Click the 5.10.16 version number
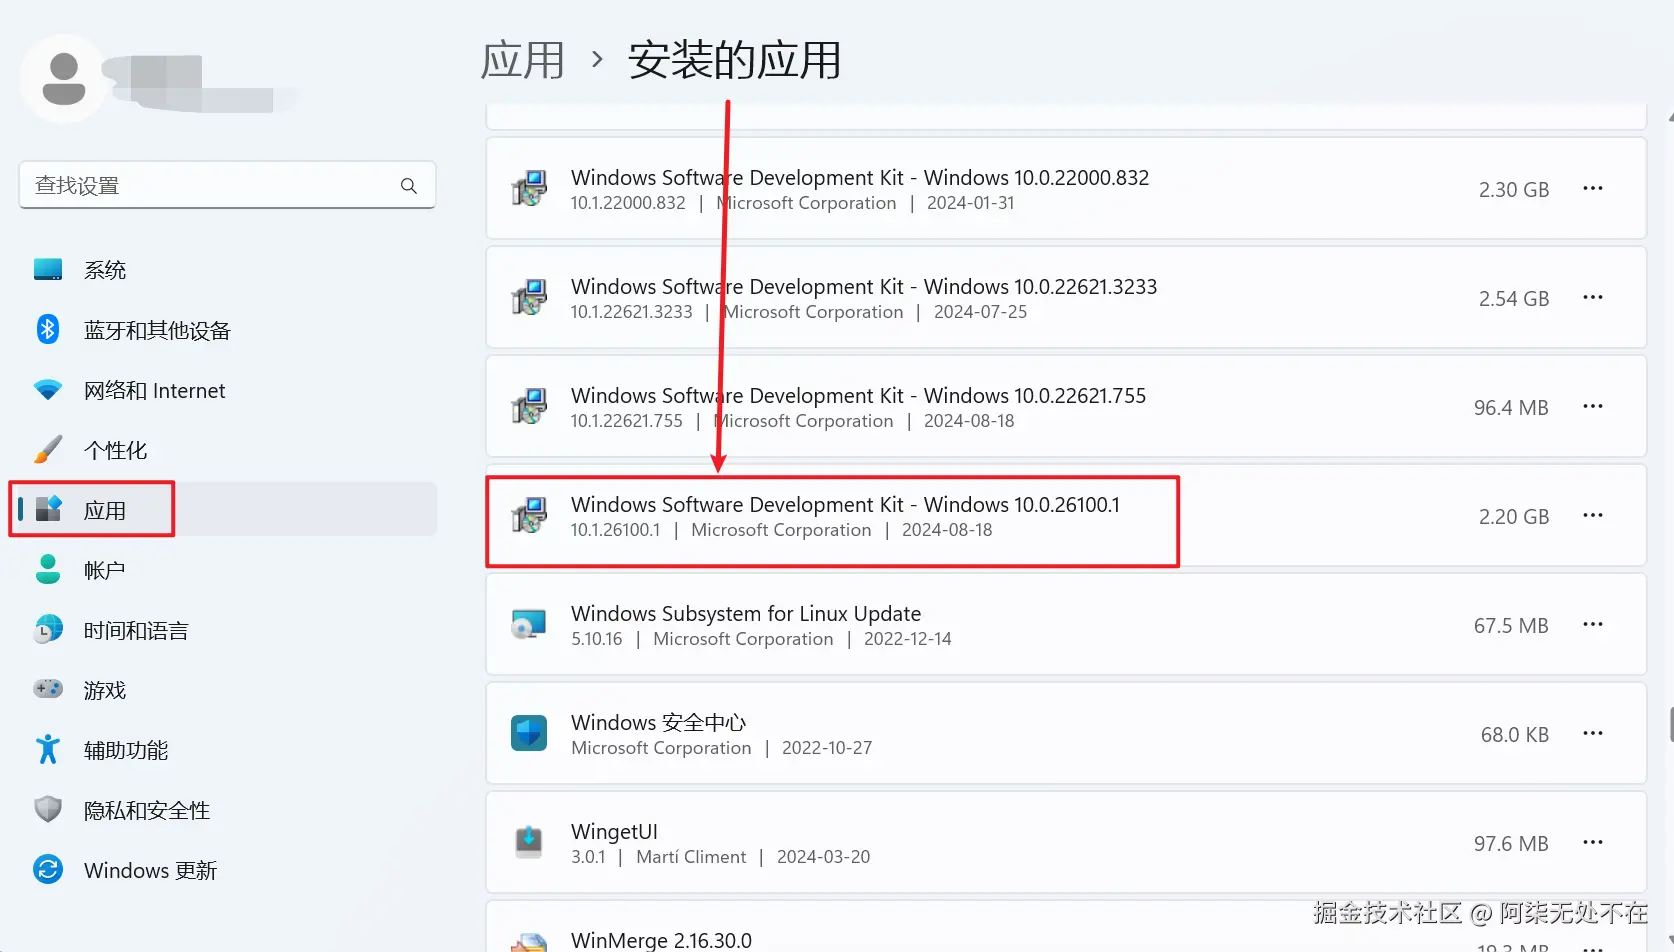Viewport: 1674px width, 952px height. tap(596, 639)
